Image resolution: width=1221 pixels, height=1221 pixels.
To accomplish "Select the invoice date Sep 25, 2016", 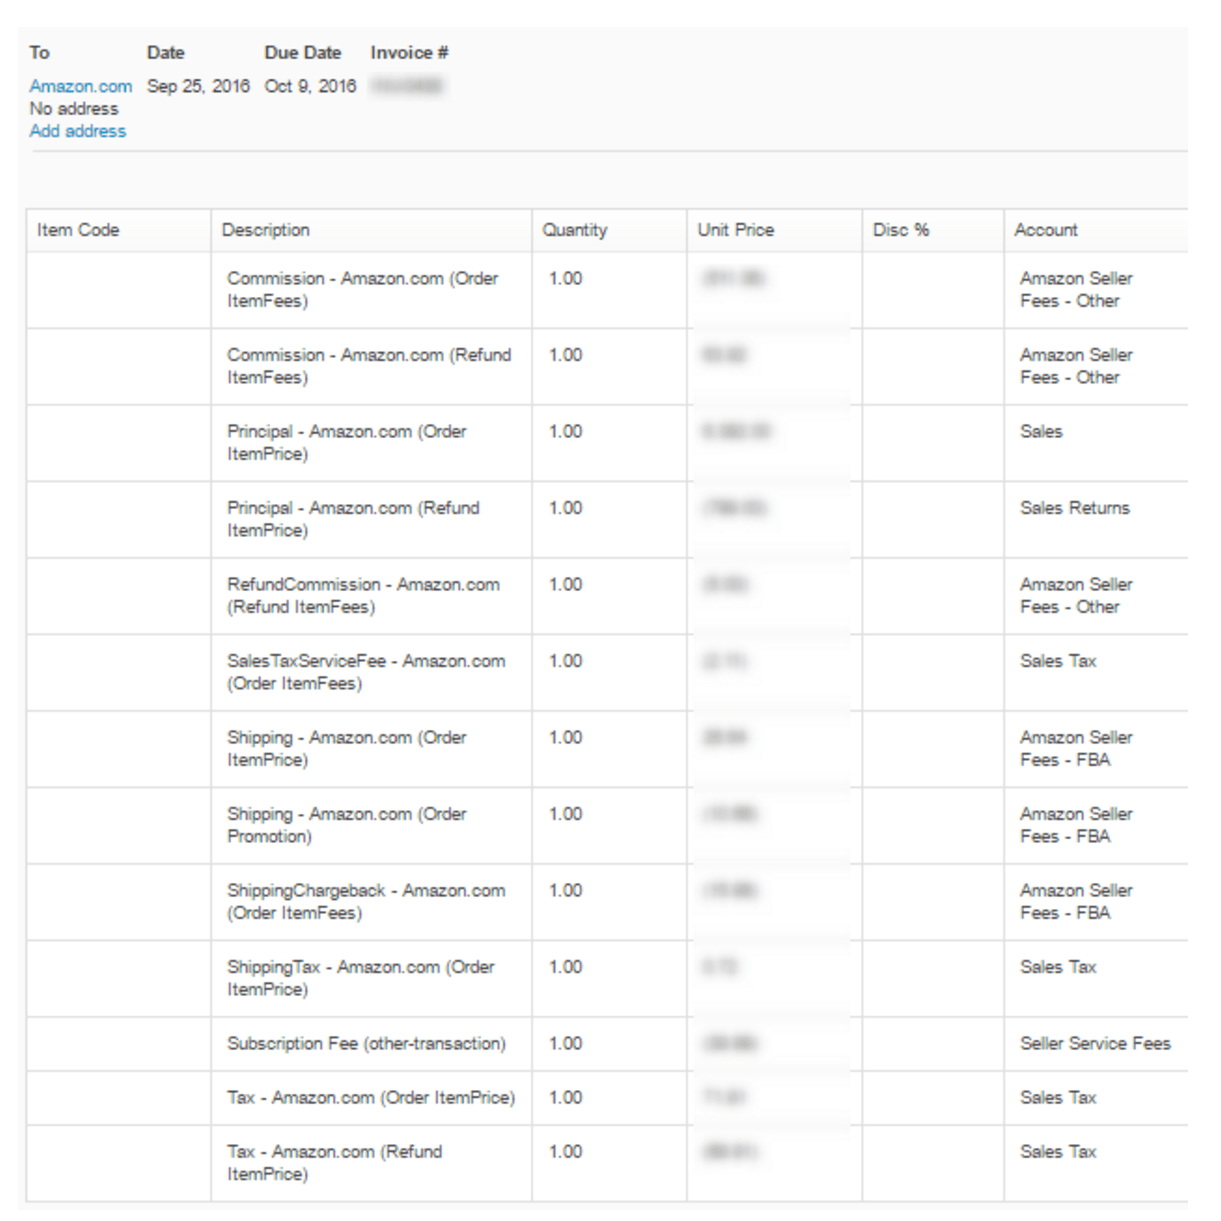I will pyautogui.click(x=198, y=86).
